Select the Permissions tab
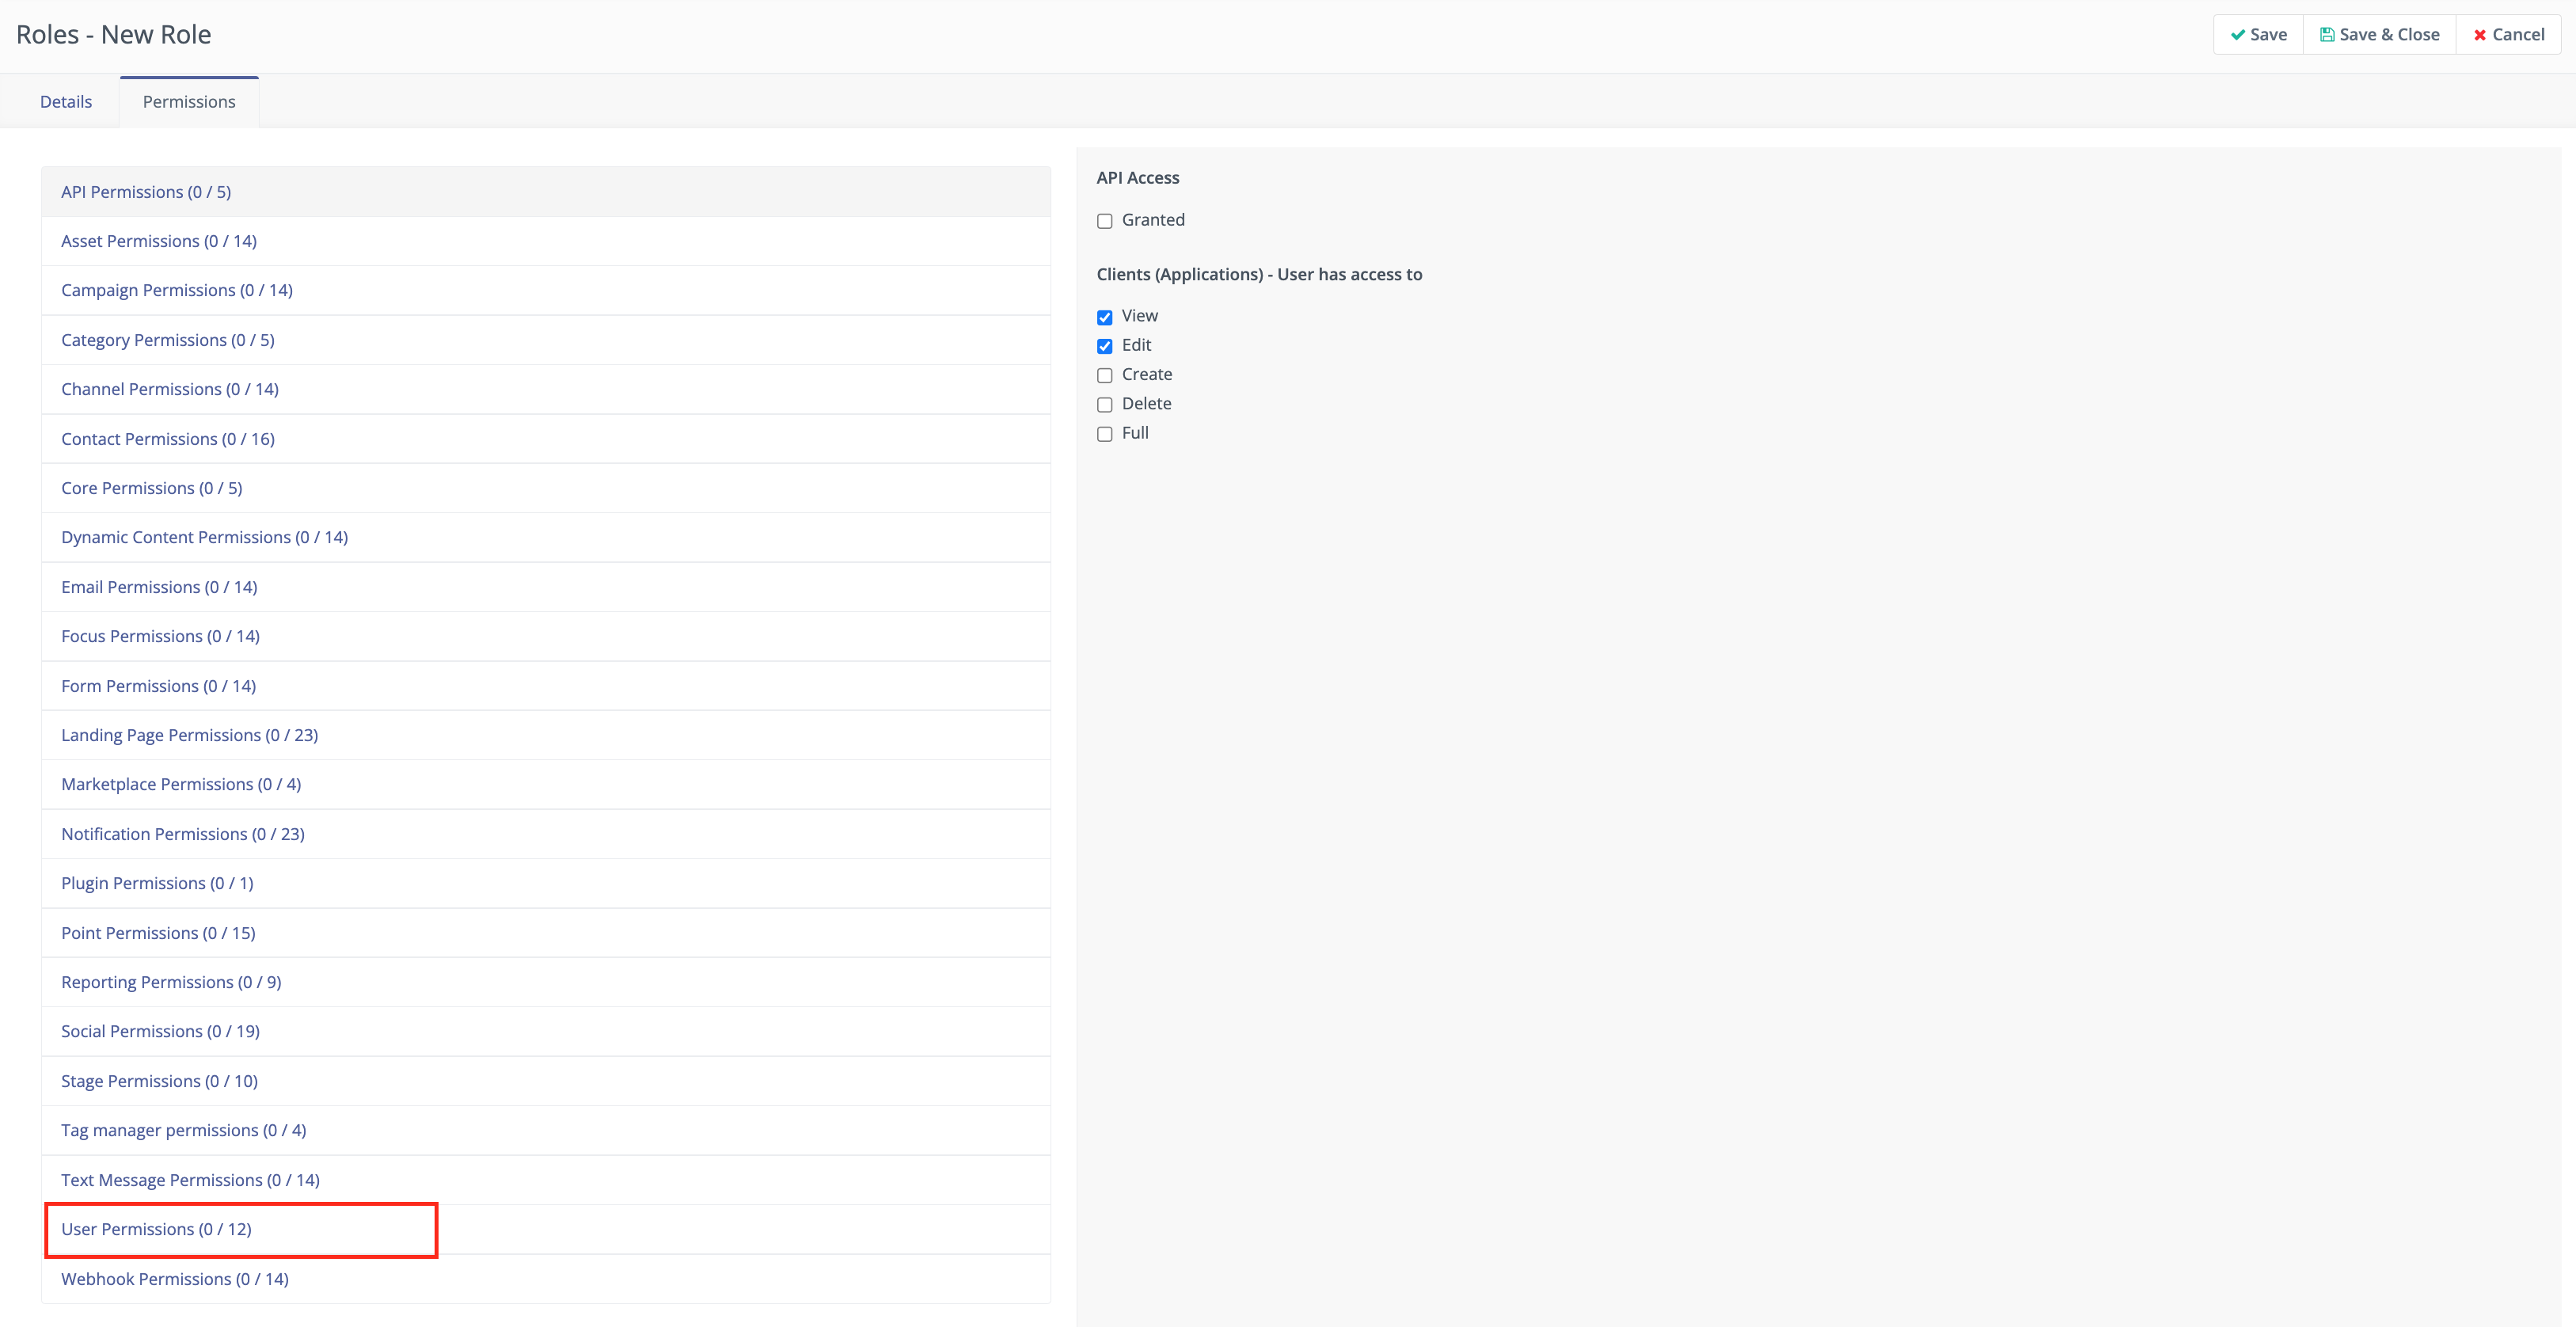2576x1327 pixels. [189, 102]
